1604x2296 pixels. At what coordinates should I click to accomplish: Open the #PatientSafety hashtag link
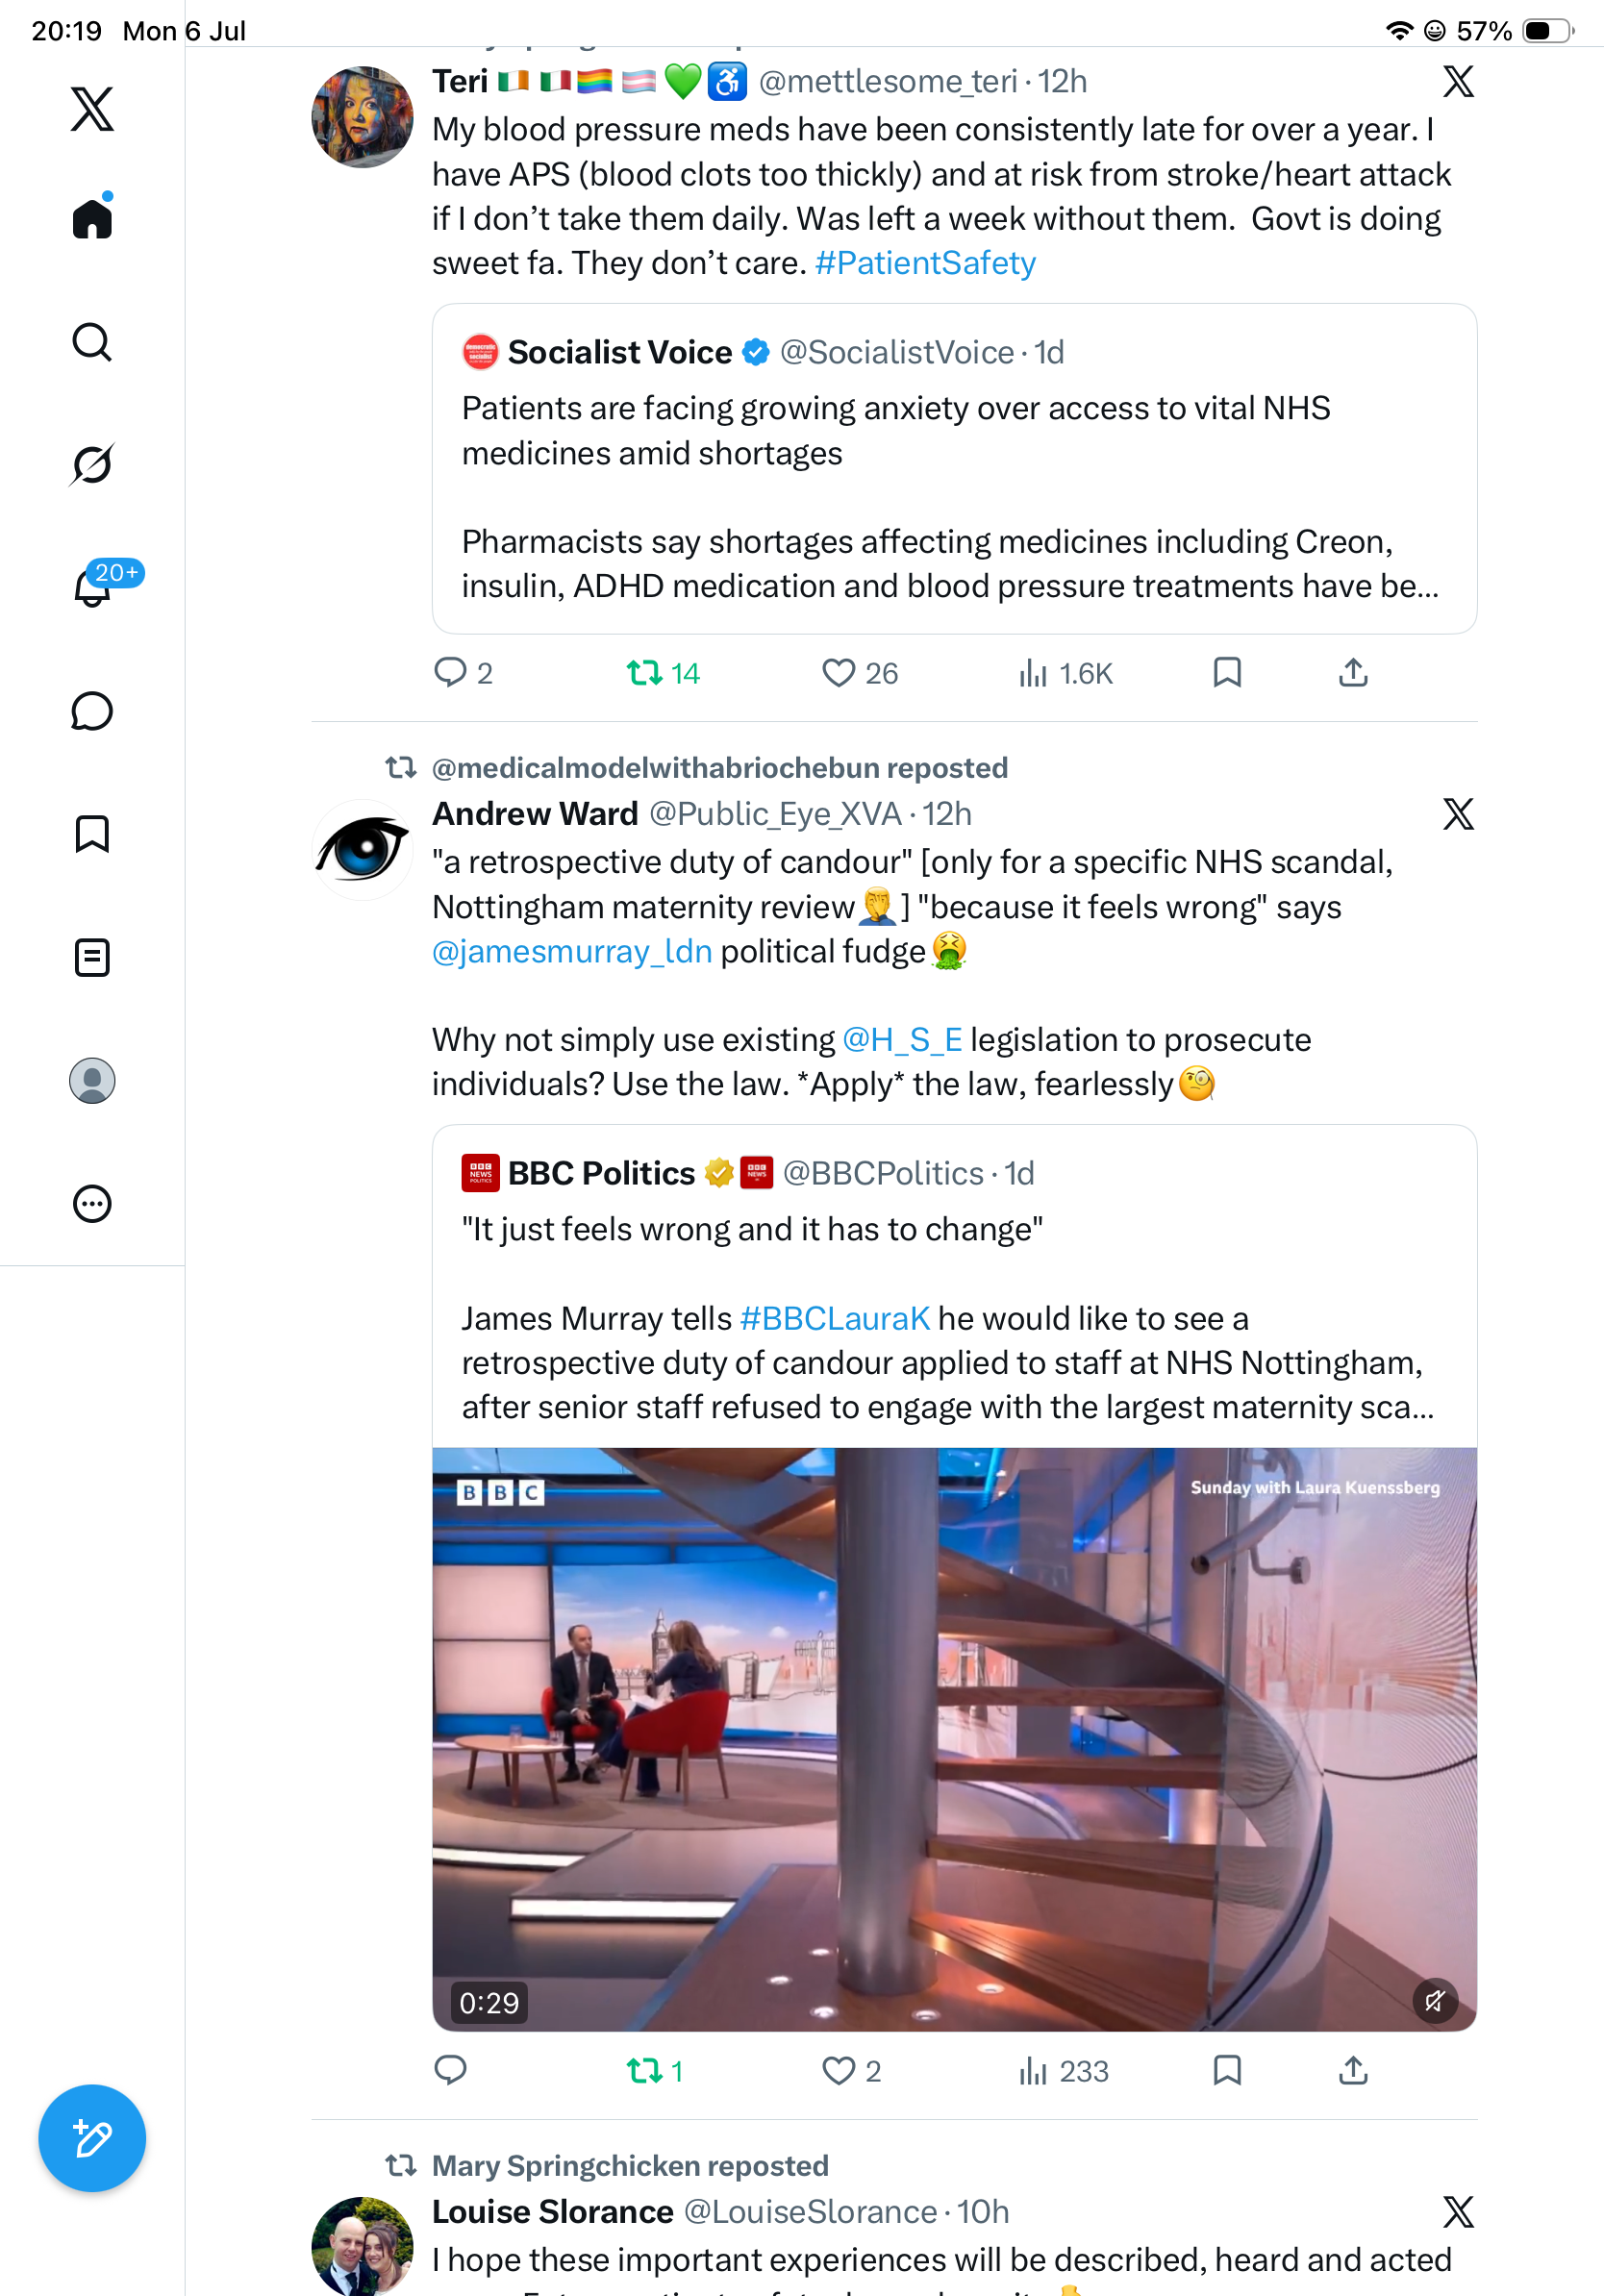(x=925, y=263)
